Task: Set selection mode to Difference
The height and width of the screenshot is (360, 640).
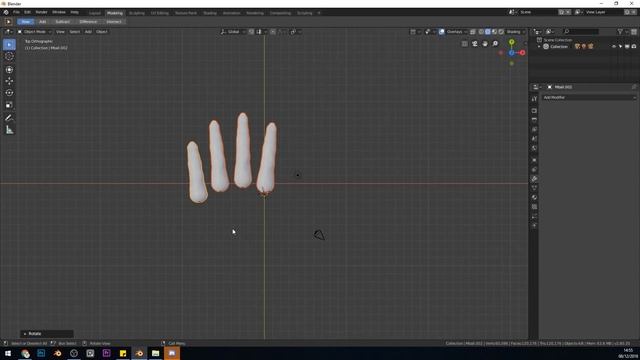Action: (88, 22)
